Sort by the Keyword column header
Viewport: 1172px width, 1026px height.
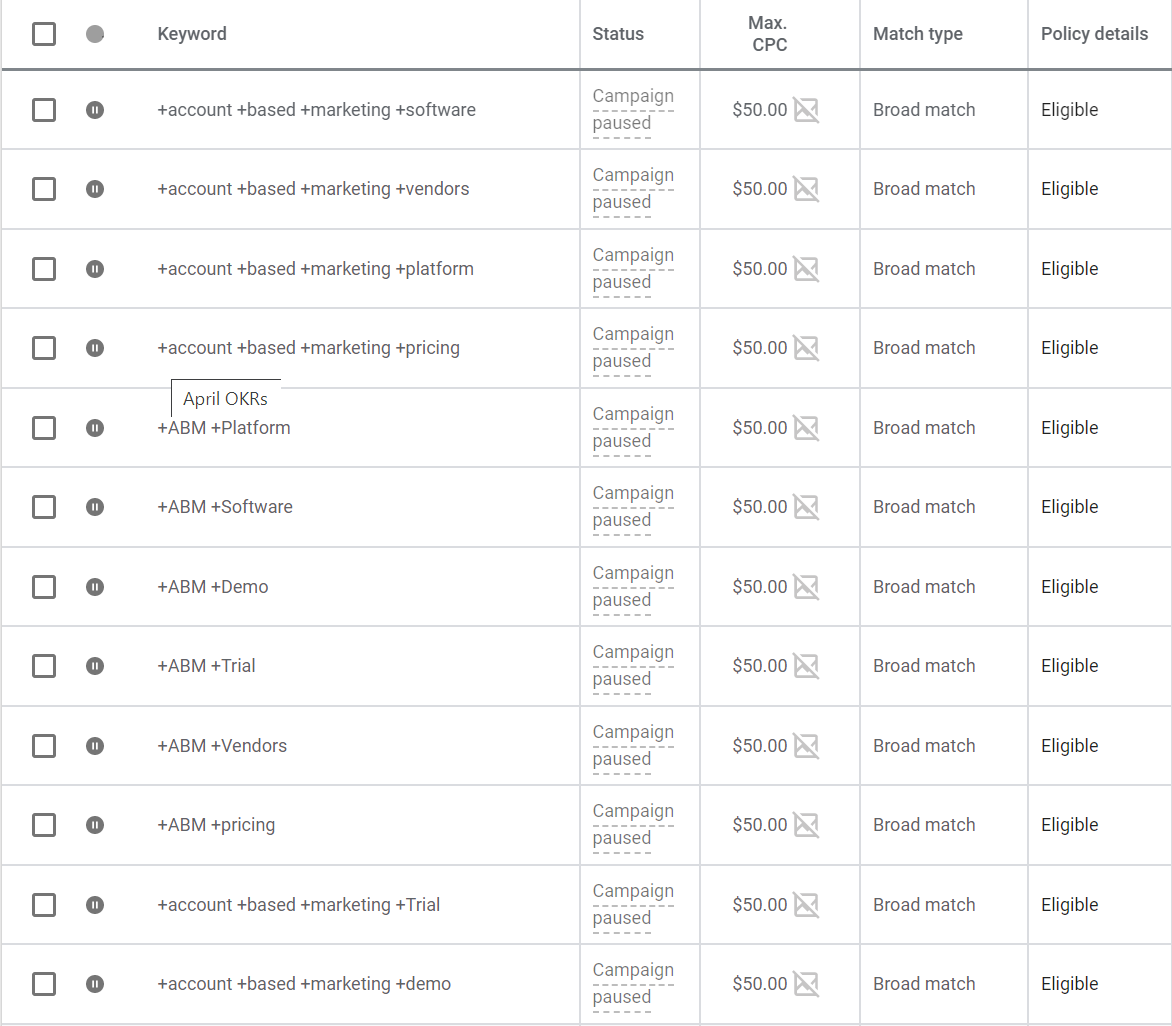pyautogui.click(x=192, y=34)
